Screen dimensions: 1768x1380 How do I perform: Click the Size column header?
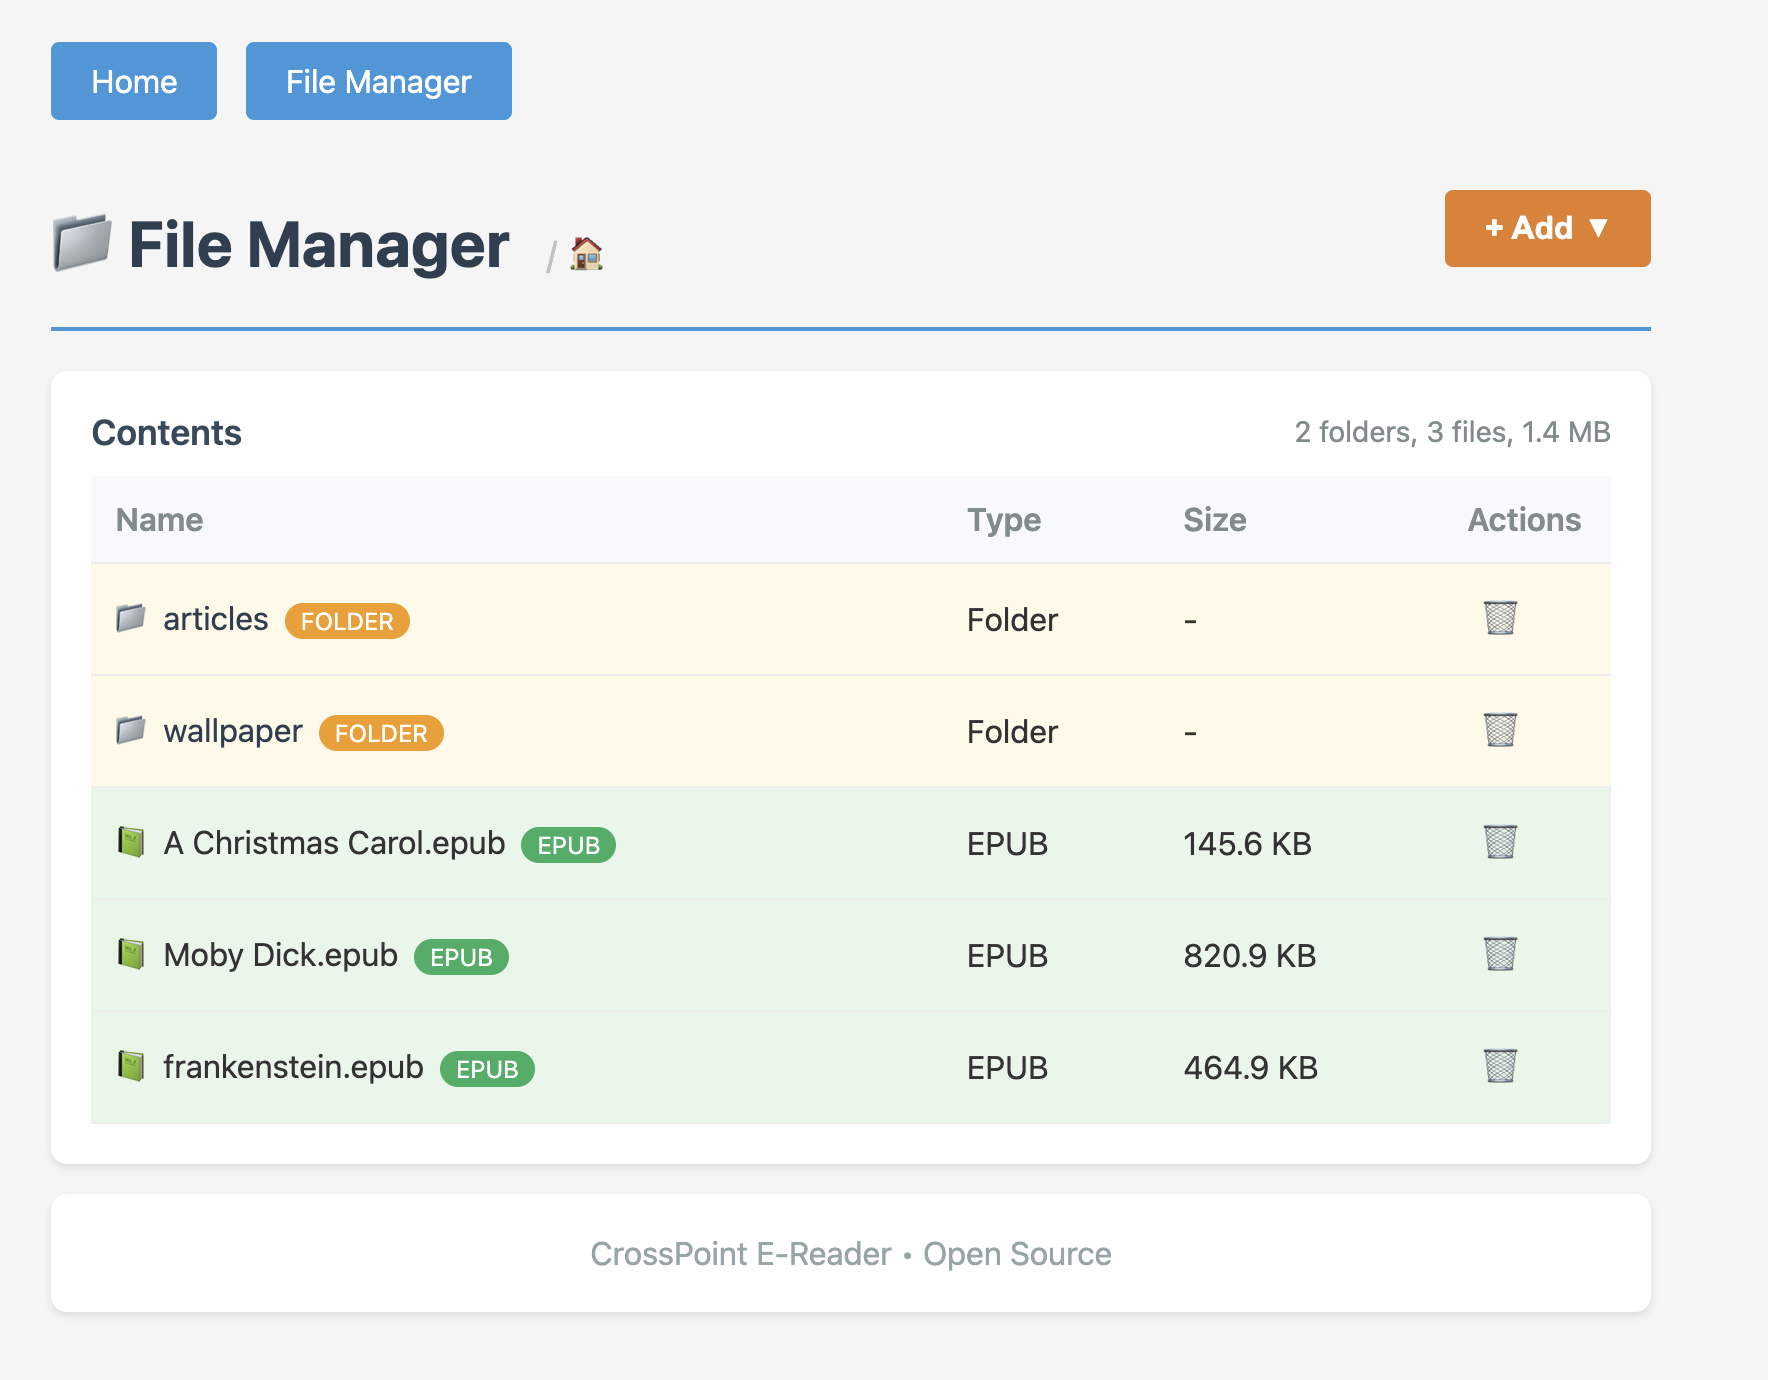point(1214,520)
